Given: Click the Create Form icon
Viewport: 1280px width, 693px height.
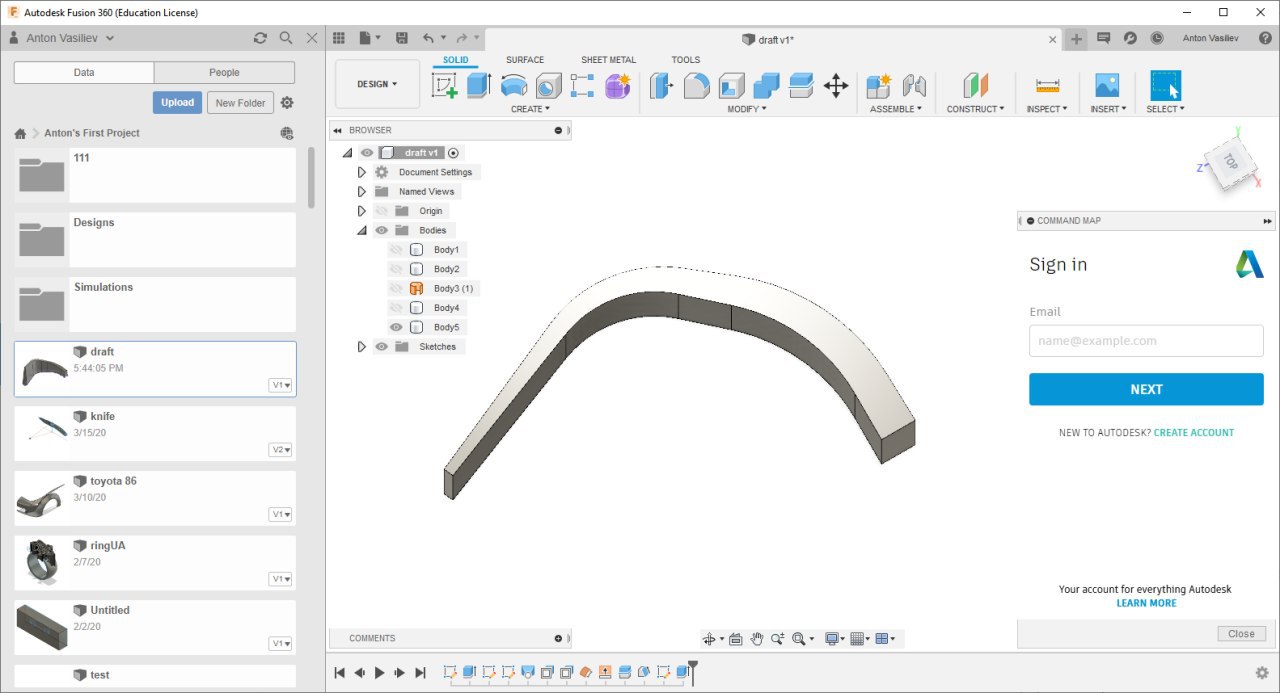Looking at the screenshot, I should (x=617, y=86).
